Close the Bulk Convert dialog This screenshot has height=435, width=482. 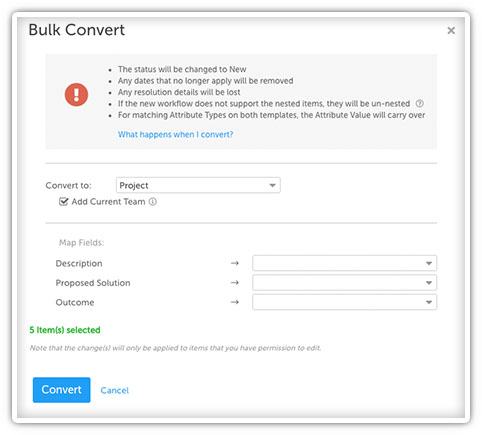tap(451, 30)
